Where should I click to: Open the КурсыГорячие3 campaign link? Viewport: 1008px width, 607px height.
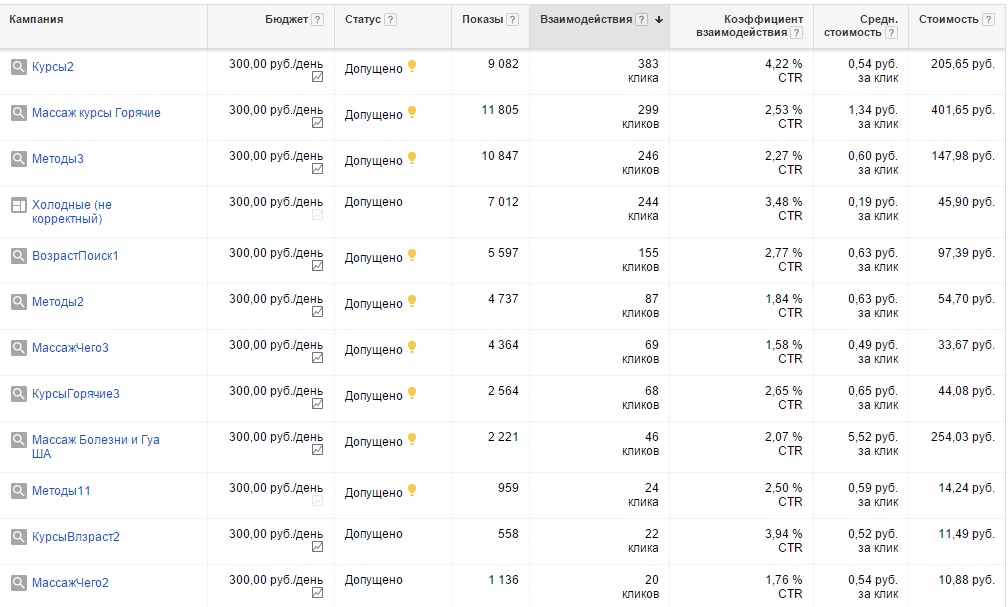(x=76, y=394)
